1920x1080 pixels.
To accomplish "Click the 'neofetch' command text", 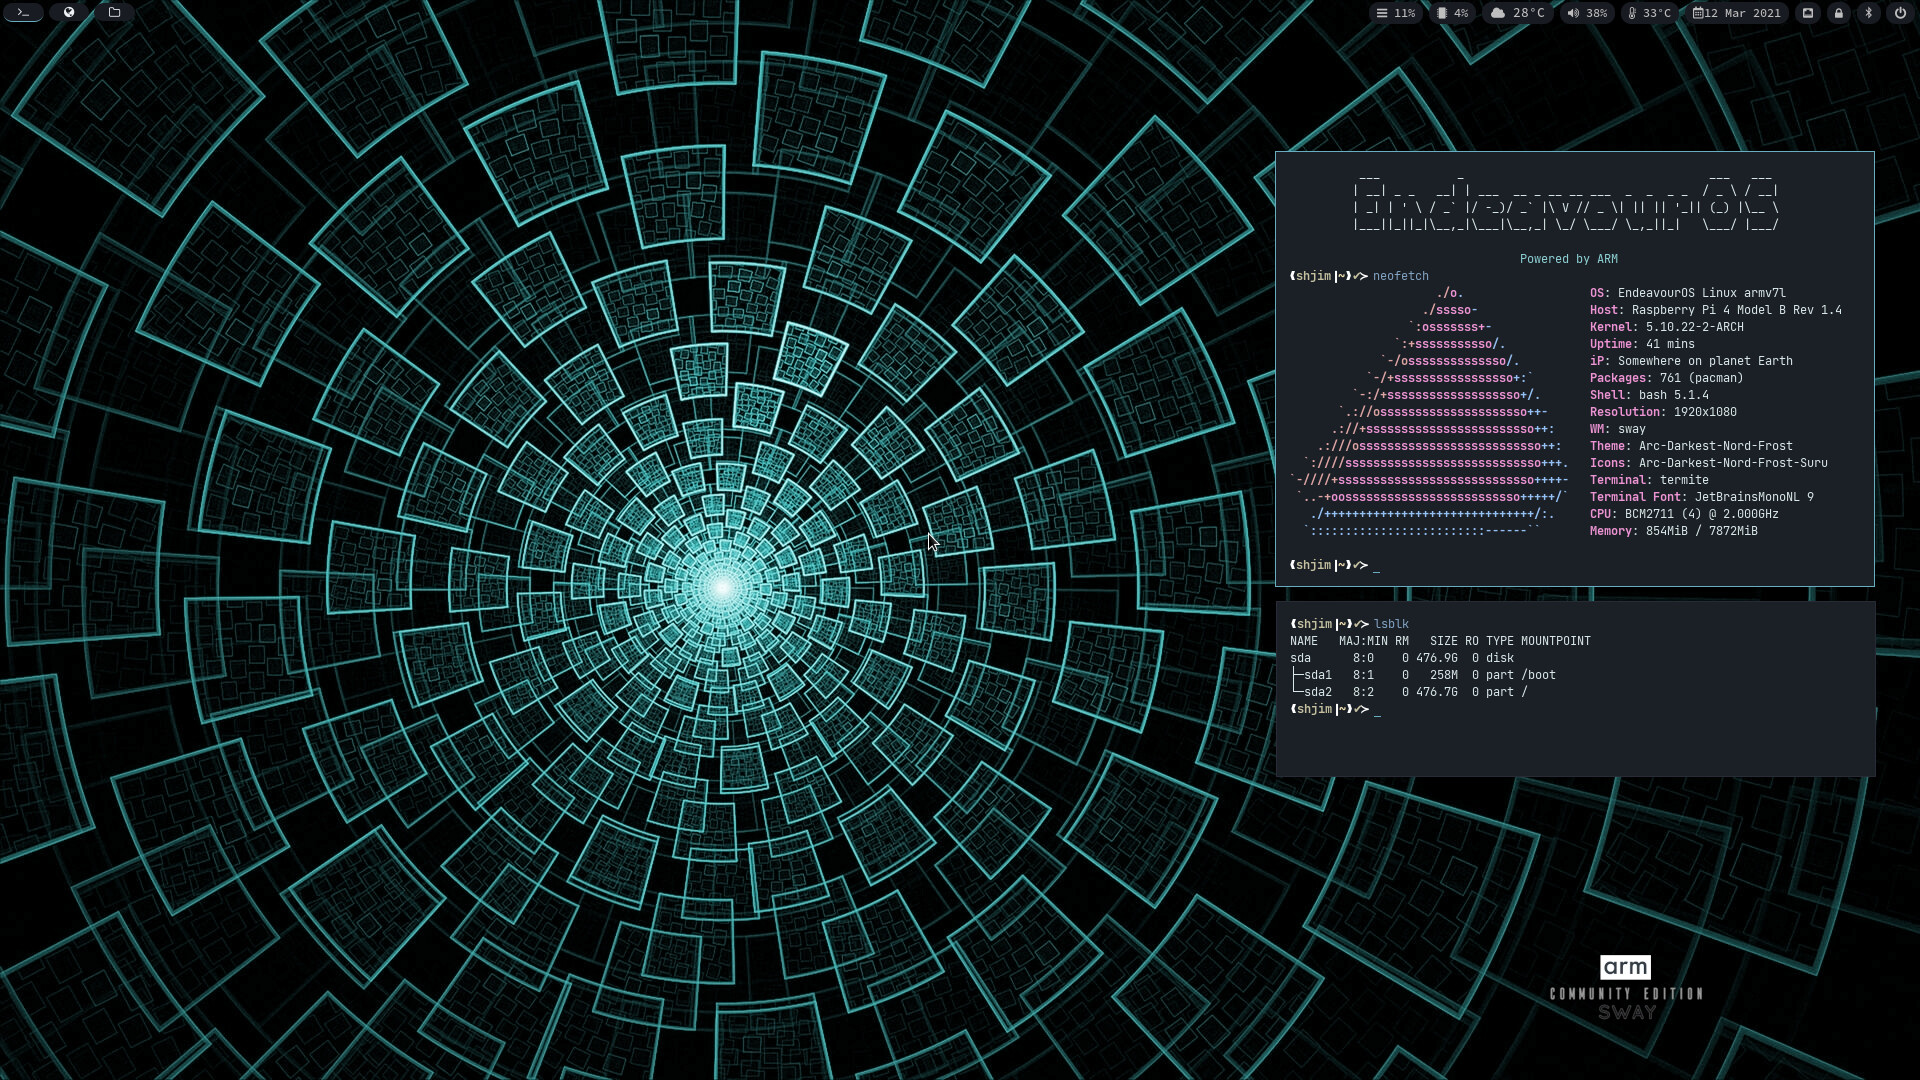I will point(1401,276).
